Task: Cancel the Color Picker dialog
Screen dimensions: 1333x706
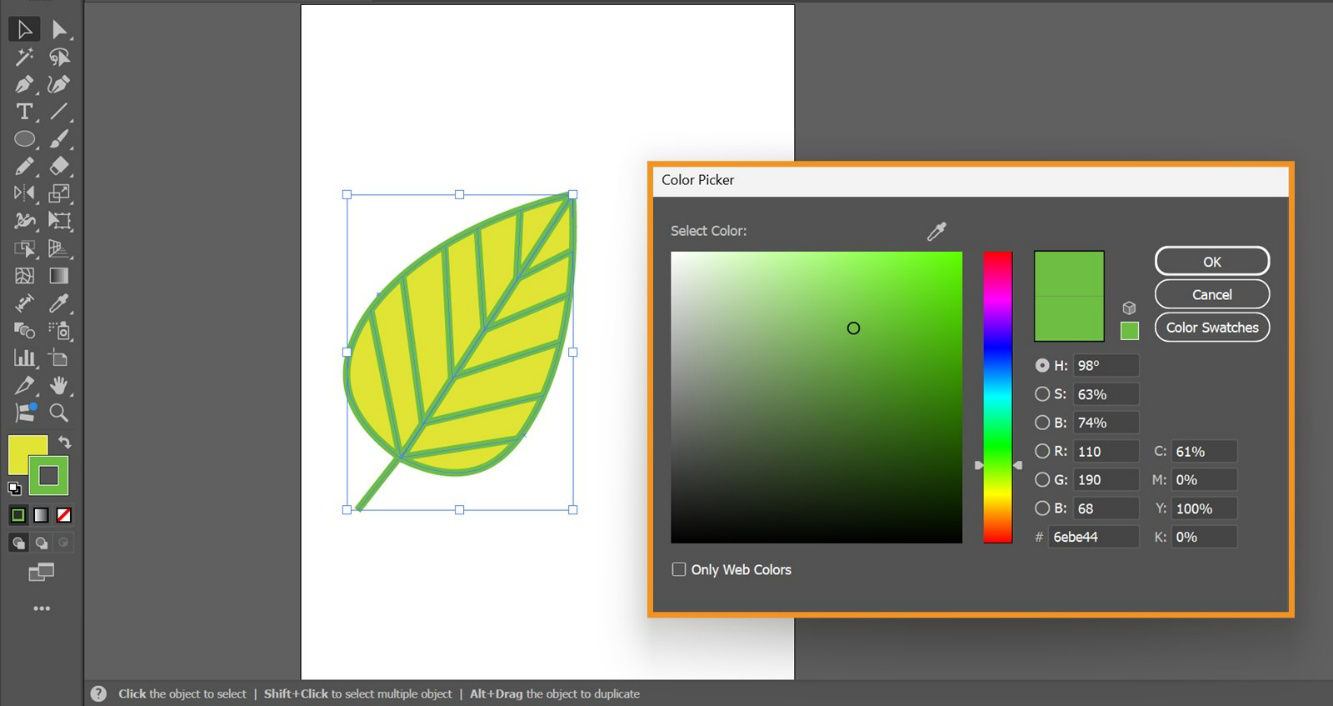Action: [1211, 294]
